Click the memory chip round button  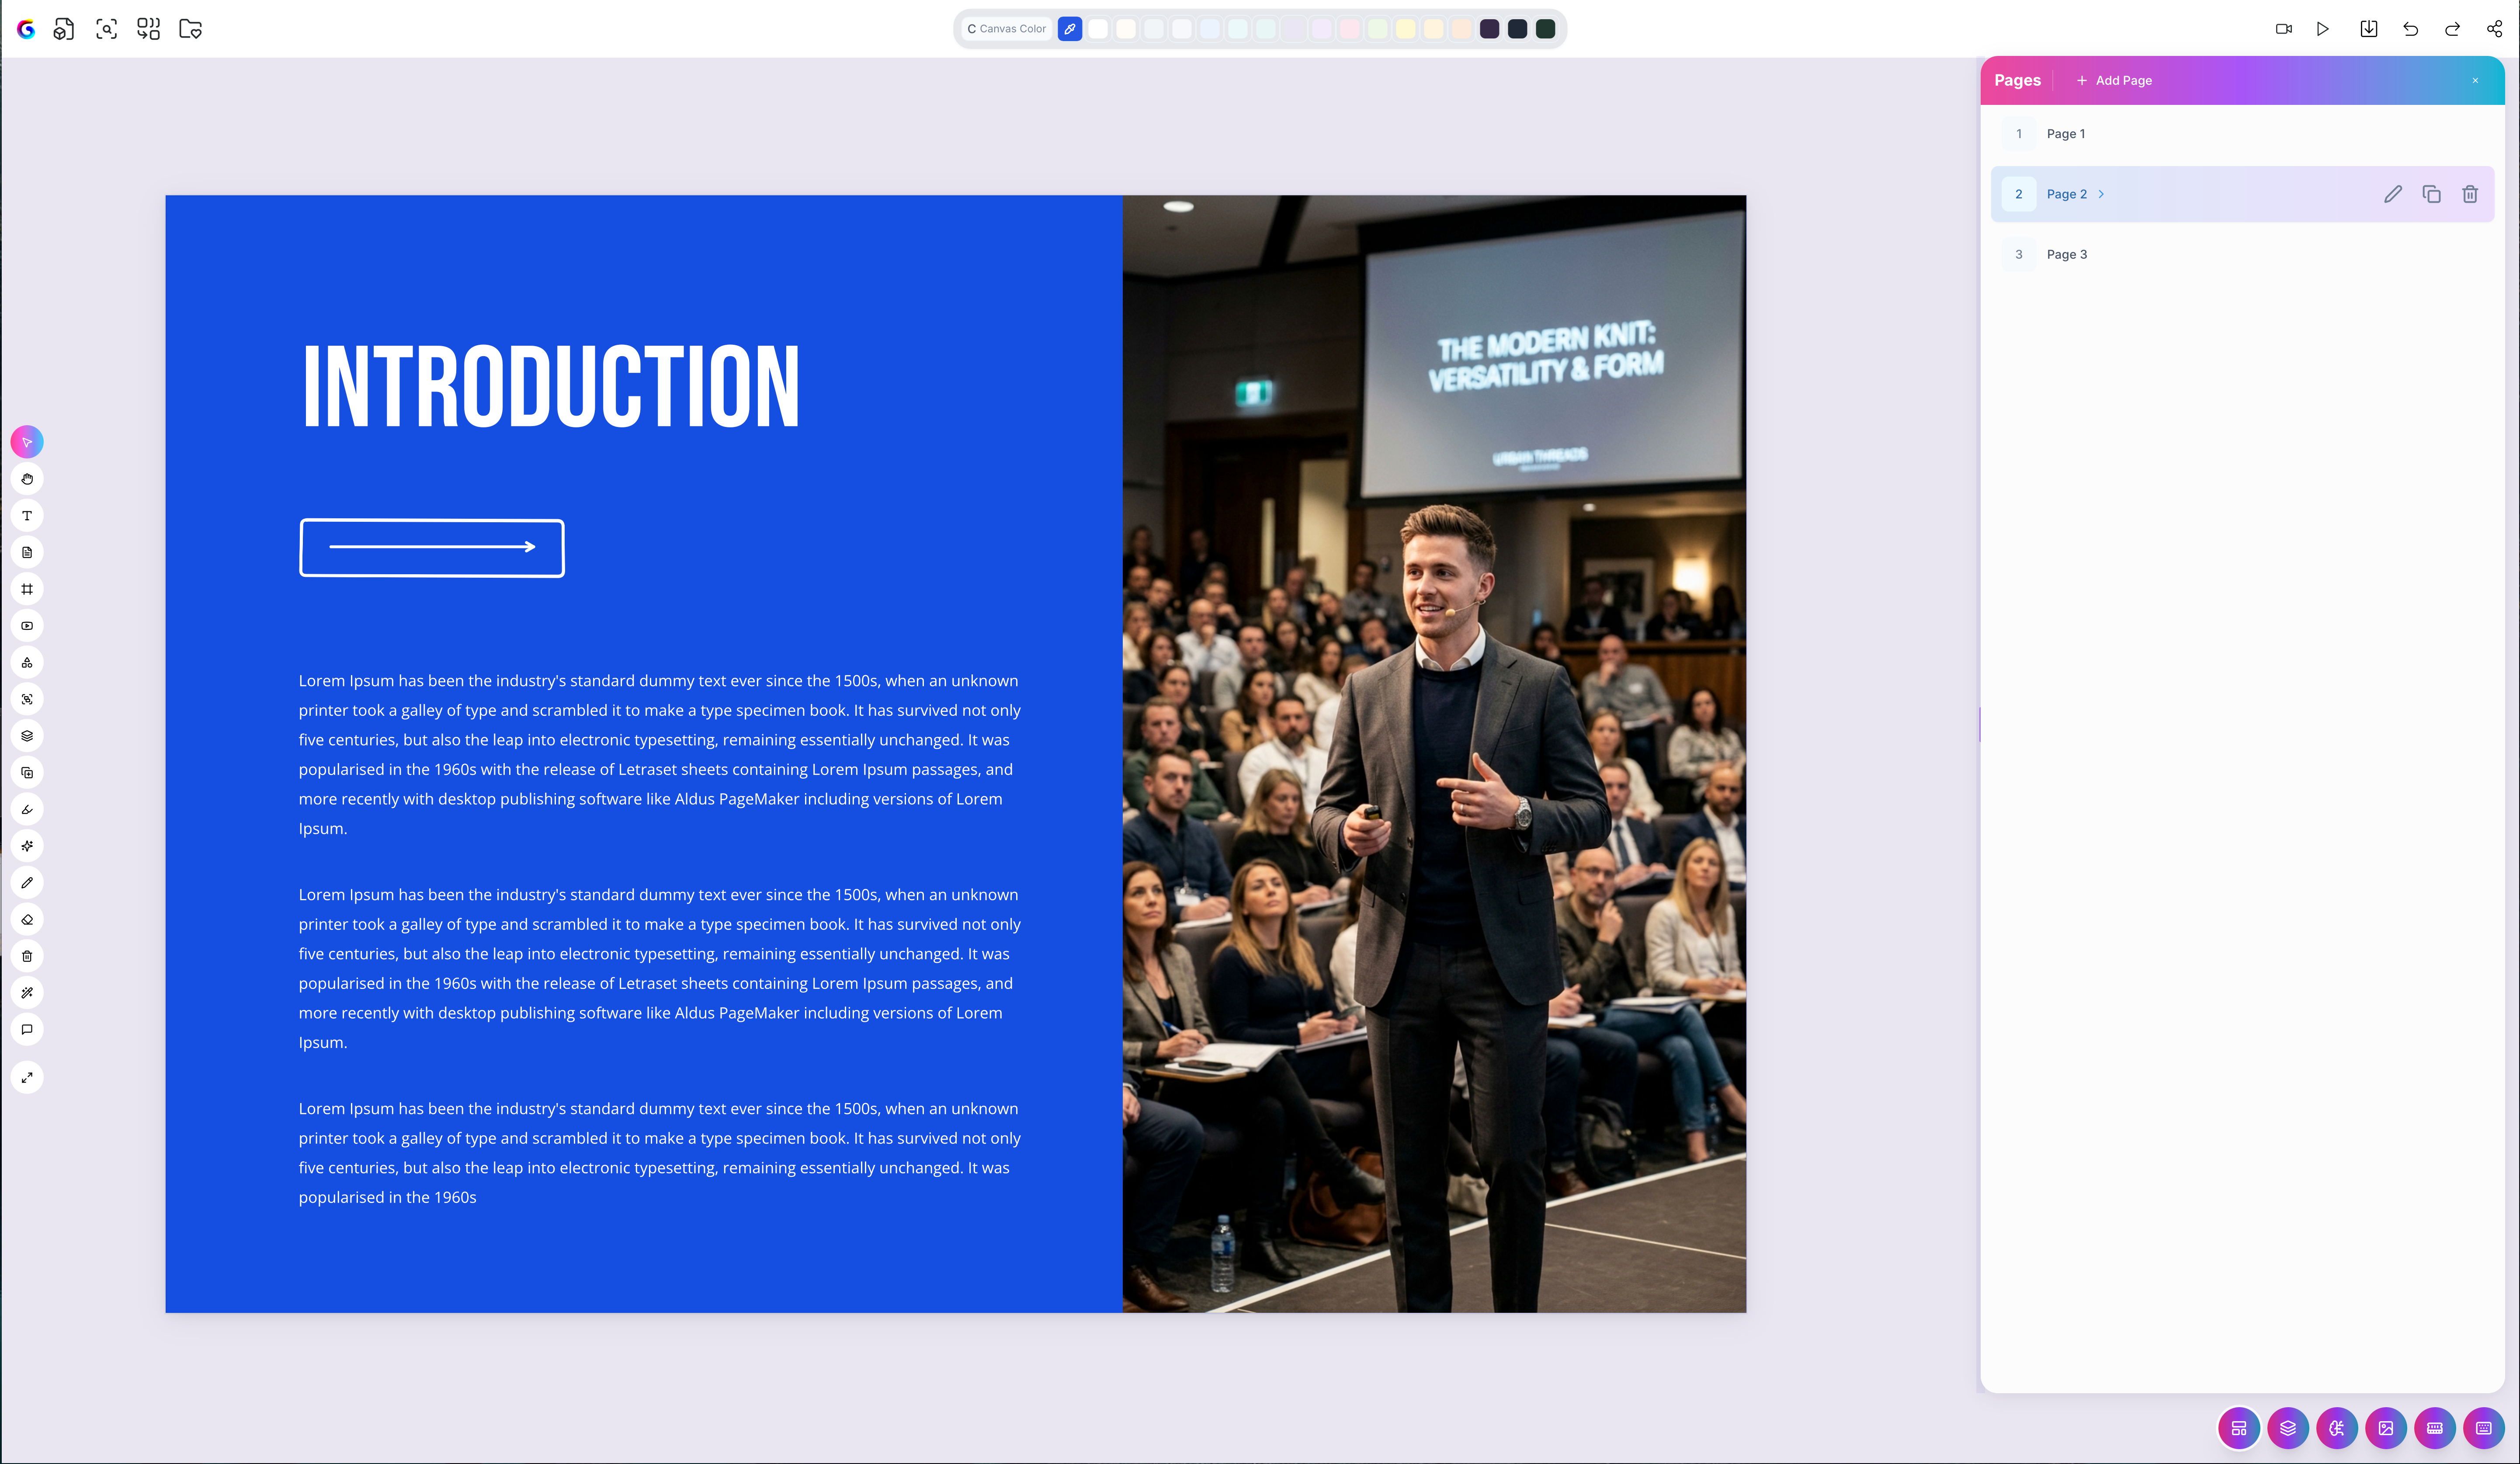tap(2435, 1428)
